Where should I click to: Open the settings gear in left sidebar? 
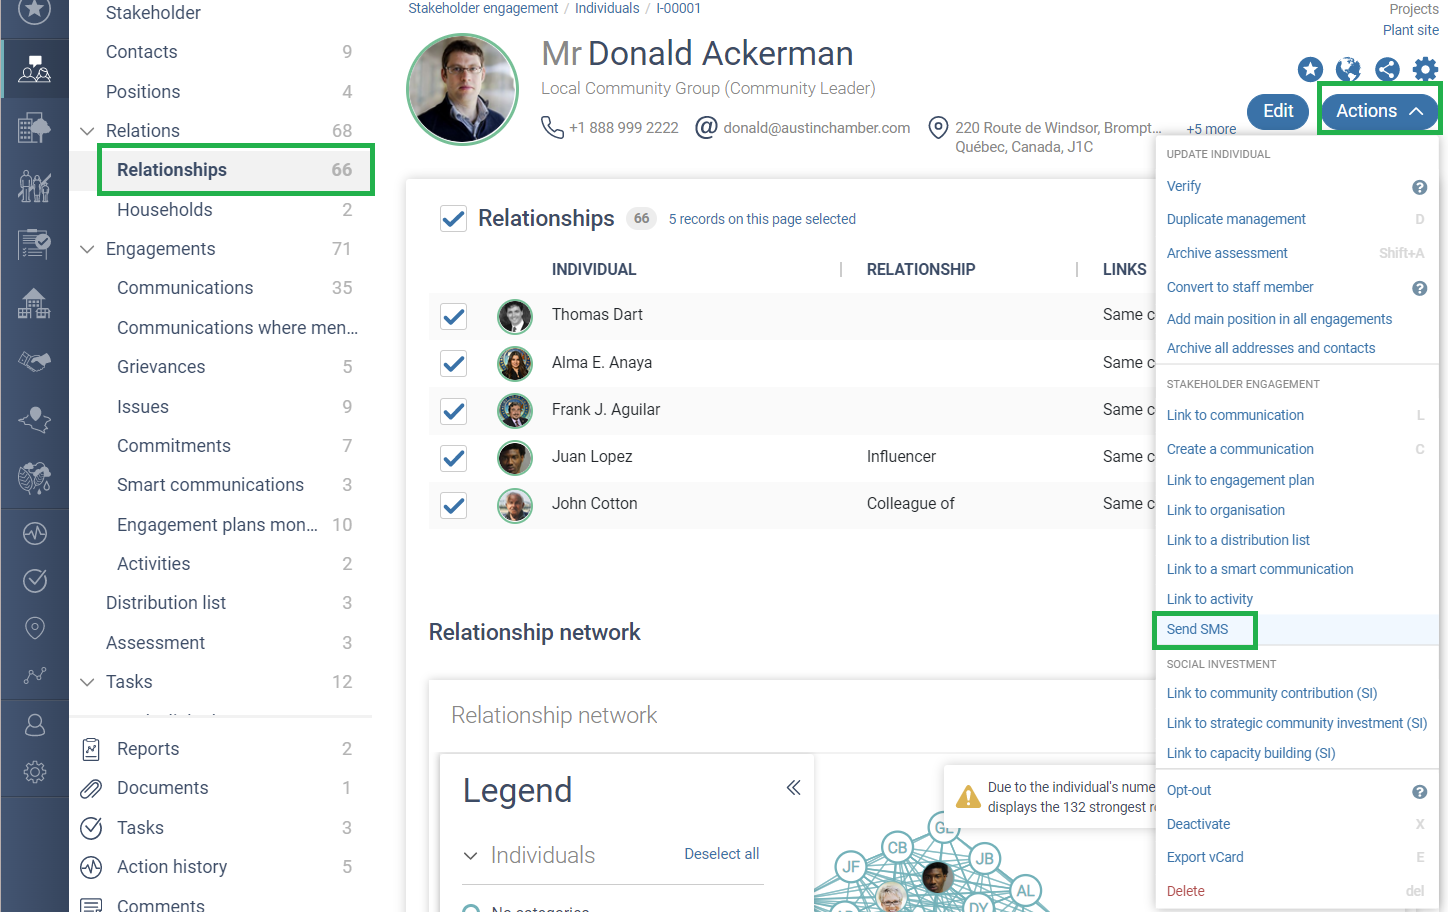pos(35,772)
